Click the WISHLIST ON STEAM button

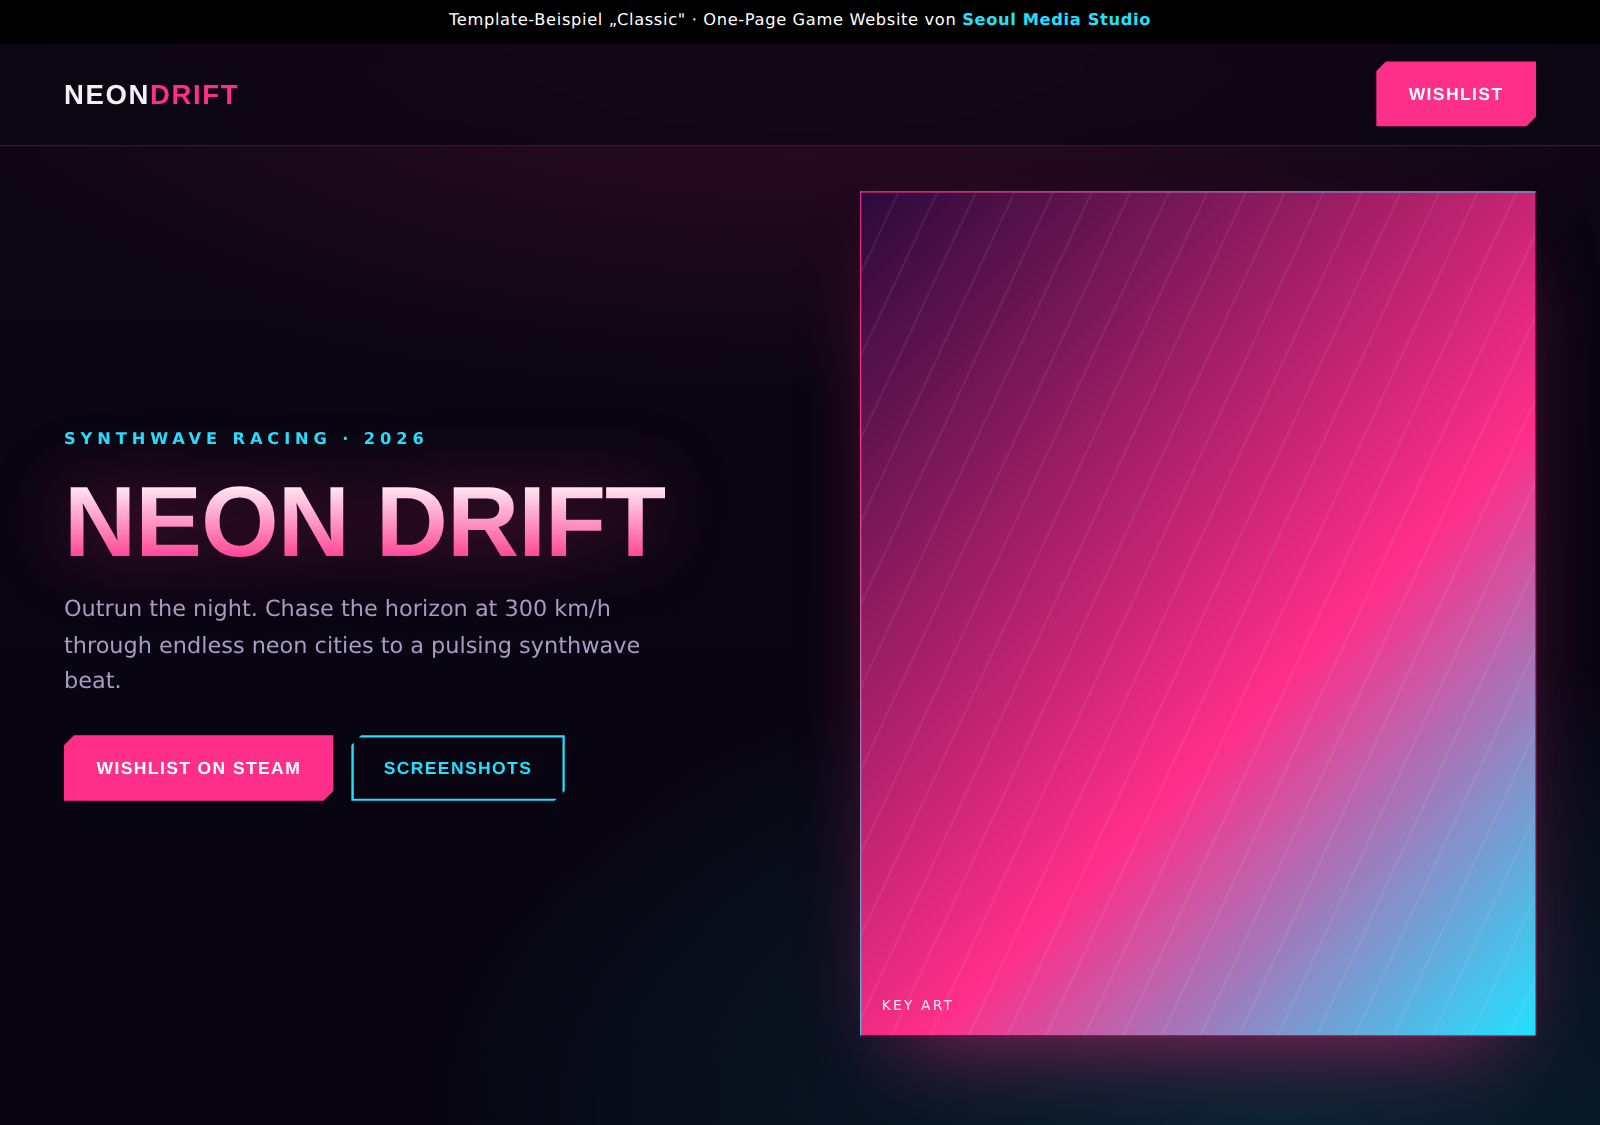[199, 768]
